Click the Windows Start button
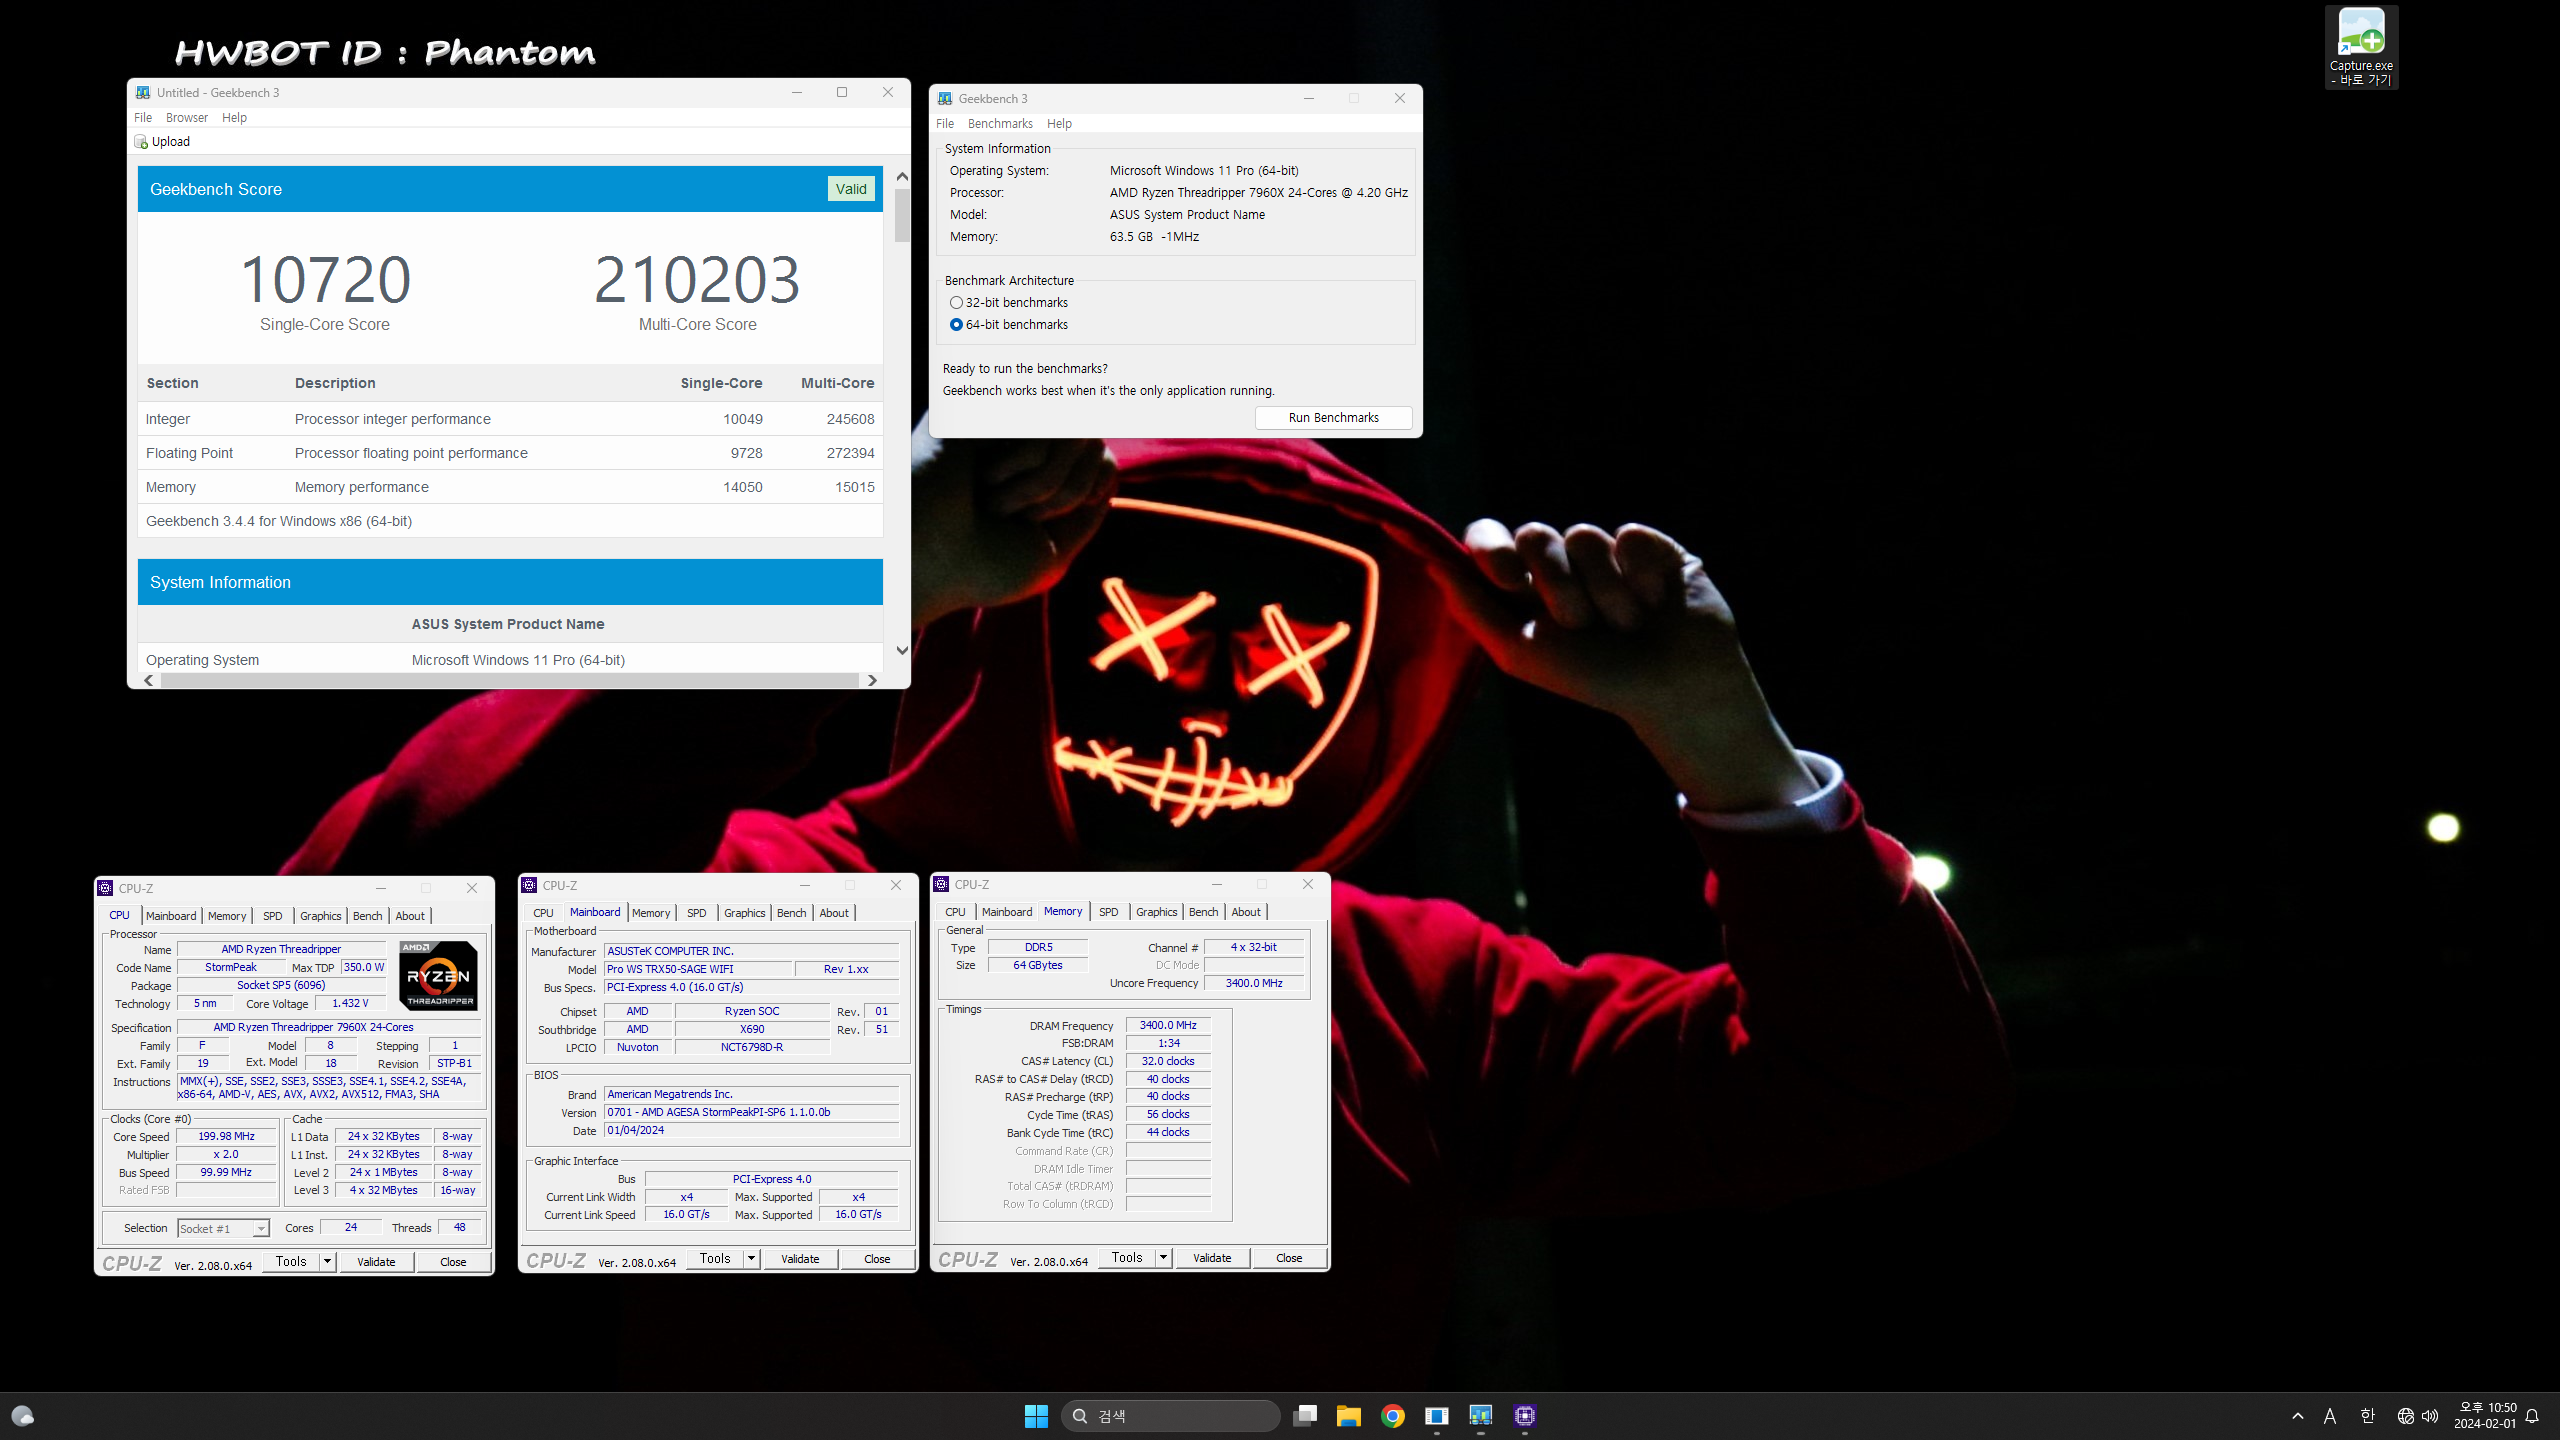2560x1440 pixels. 1036,1415
